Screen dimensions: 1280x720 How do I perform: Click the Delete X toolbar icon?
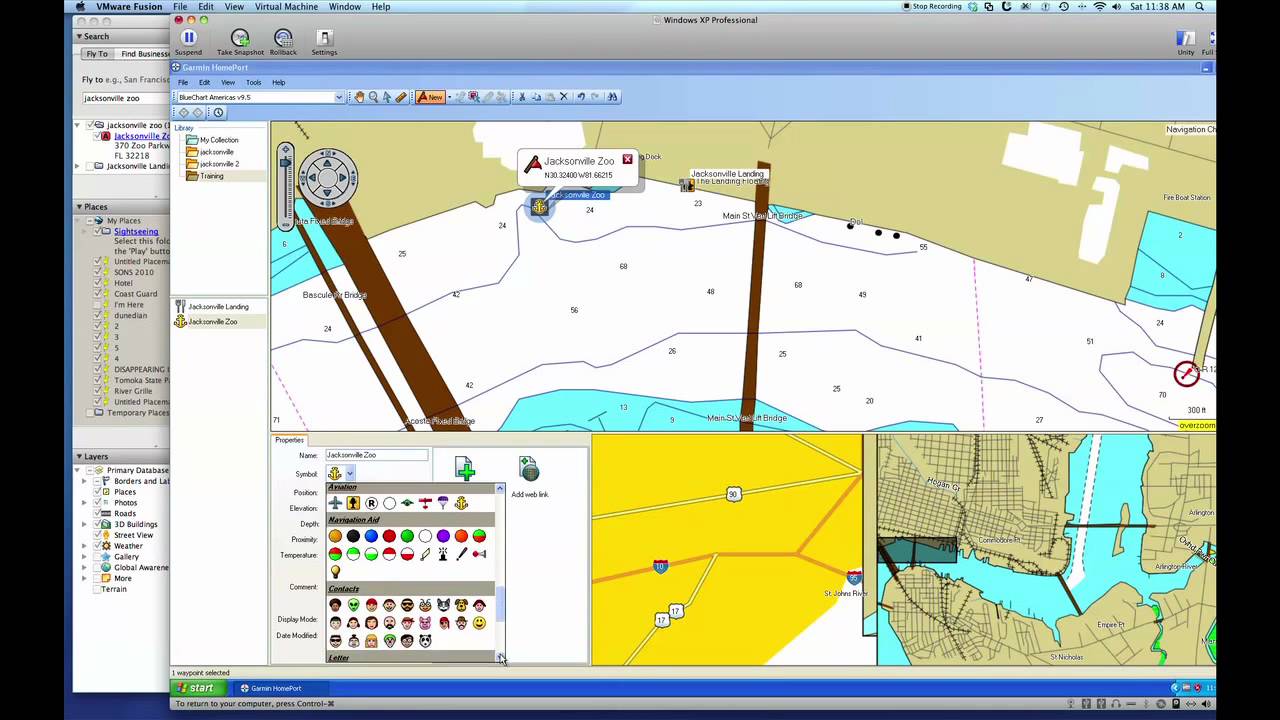point(563,97)
